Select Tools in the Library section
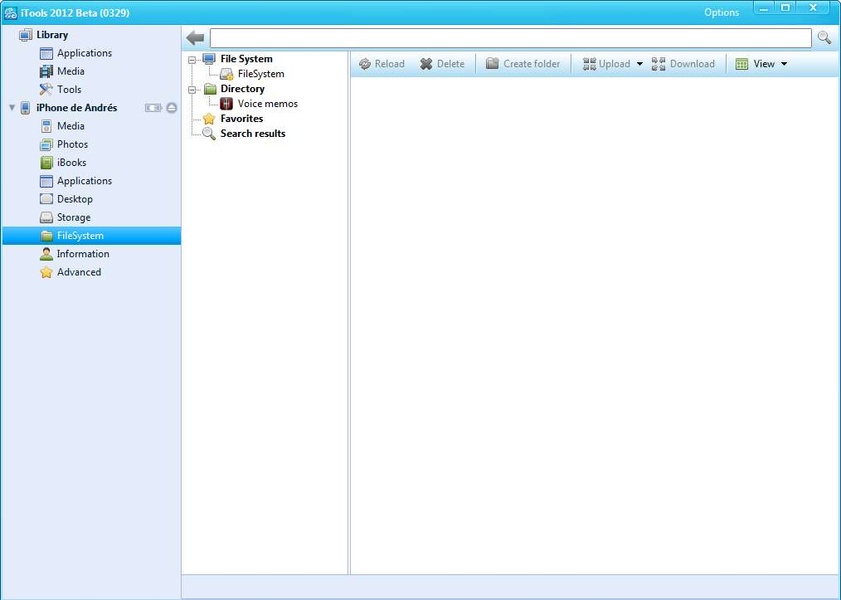The image size is (841, 600). click(x=69, y=90)
